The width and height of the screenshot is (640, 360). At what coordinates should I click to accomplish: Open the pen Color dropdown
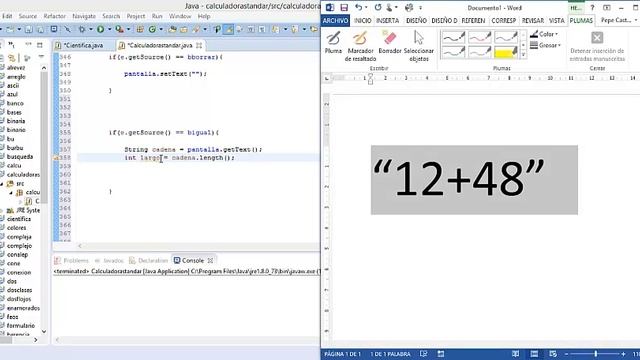pos(544,34)
